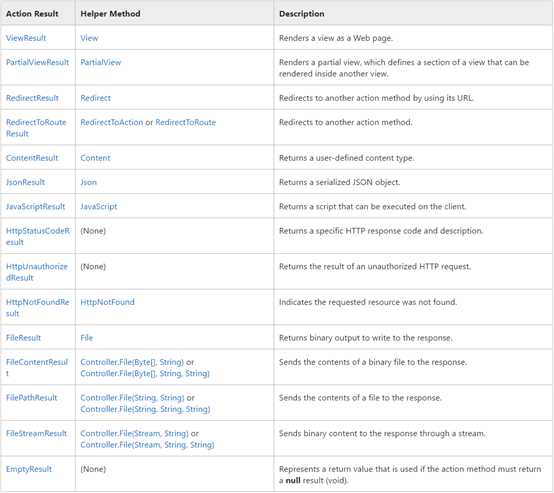This screenshot has height=493, width=554.
Task: Open the EmptyResult link
Action: [x=29, y=469]
